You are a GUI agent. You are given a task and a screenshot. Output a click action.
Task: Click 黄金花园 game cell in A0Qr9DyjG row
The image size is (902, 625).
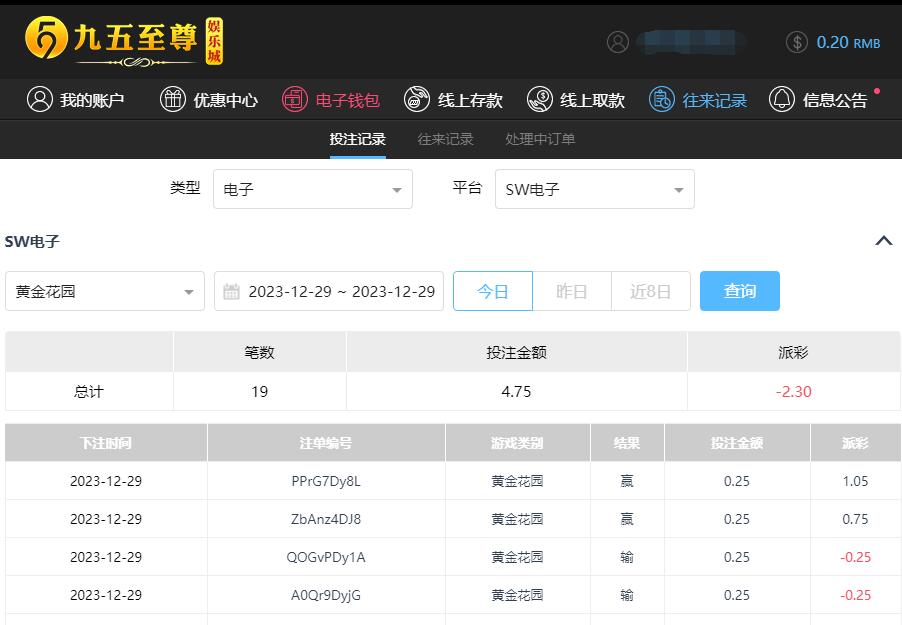pyautogui.click(x=518, y=595)
